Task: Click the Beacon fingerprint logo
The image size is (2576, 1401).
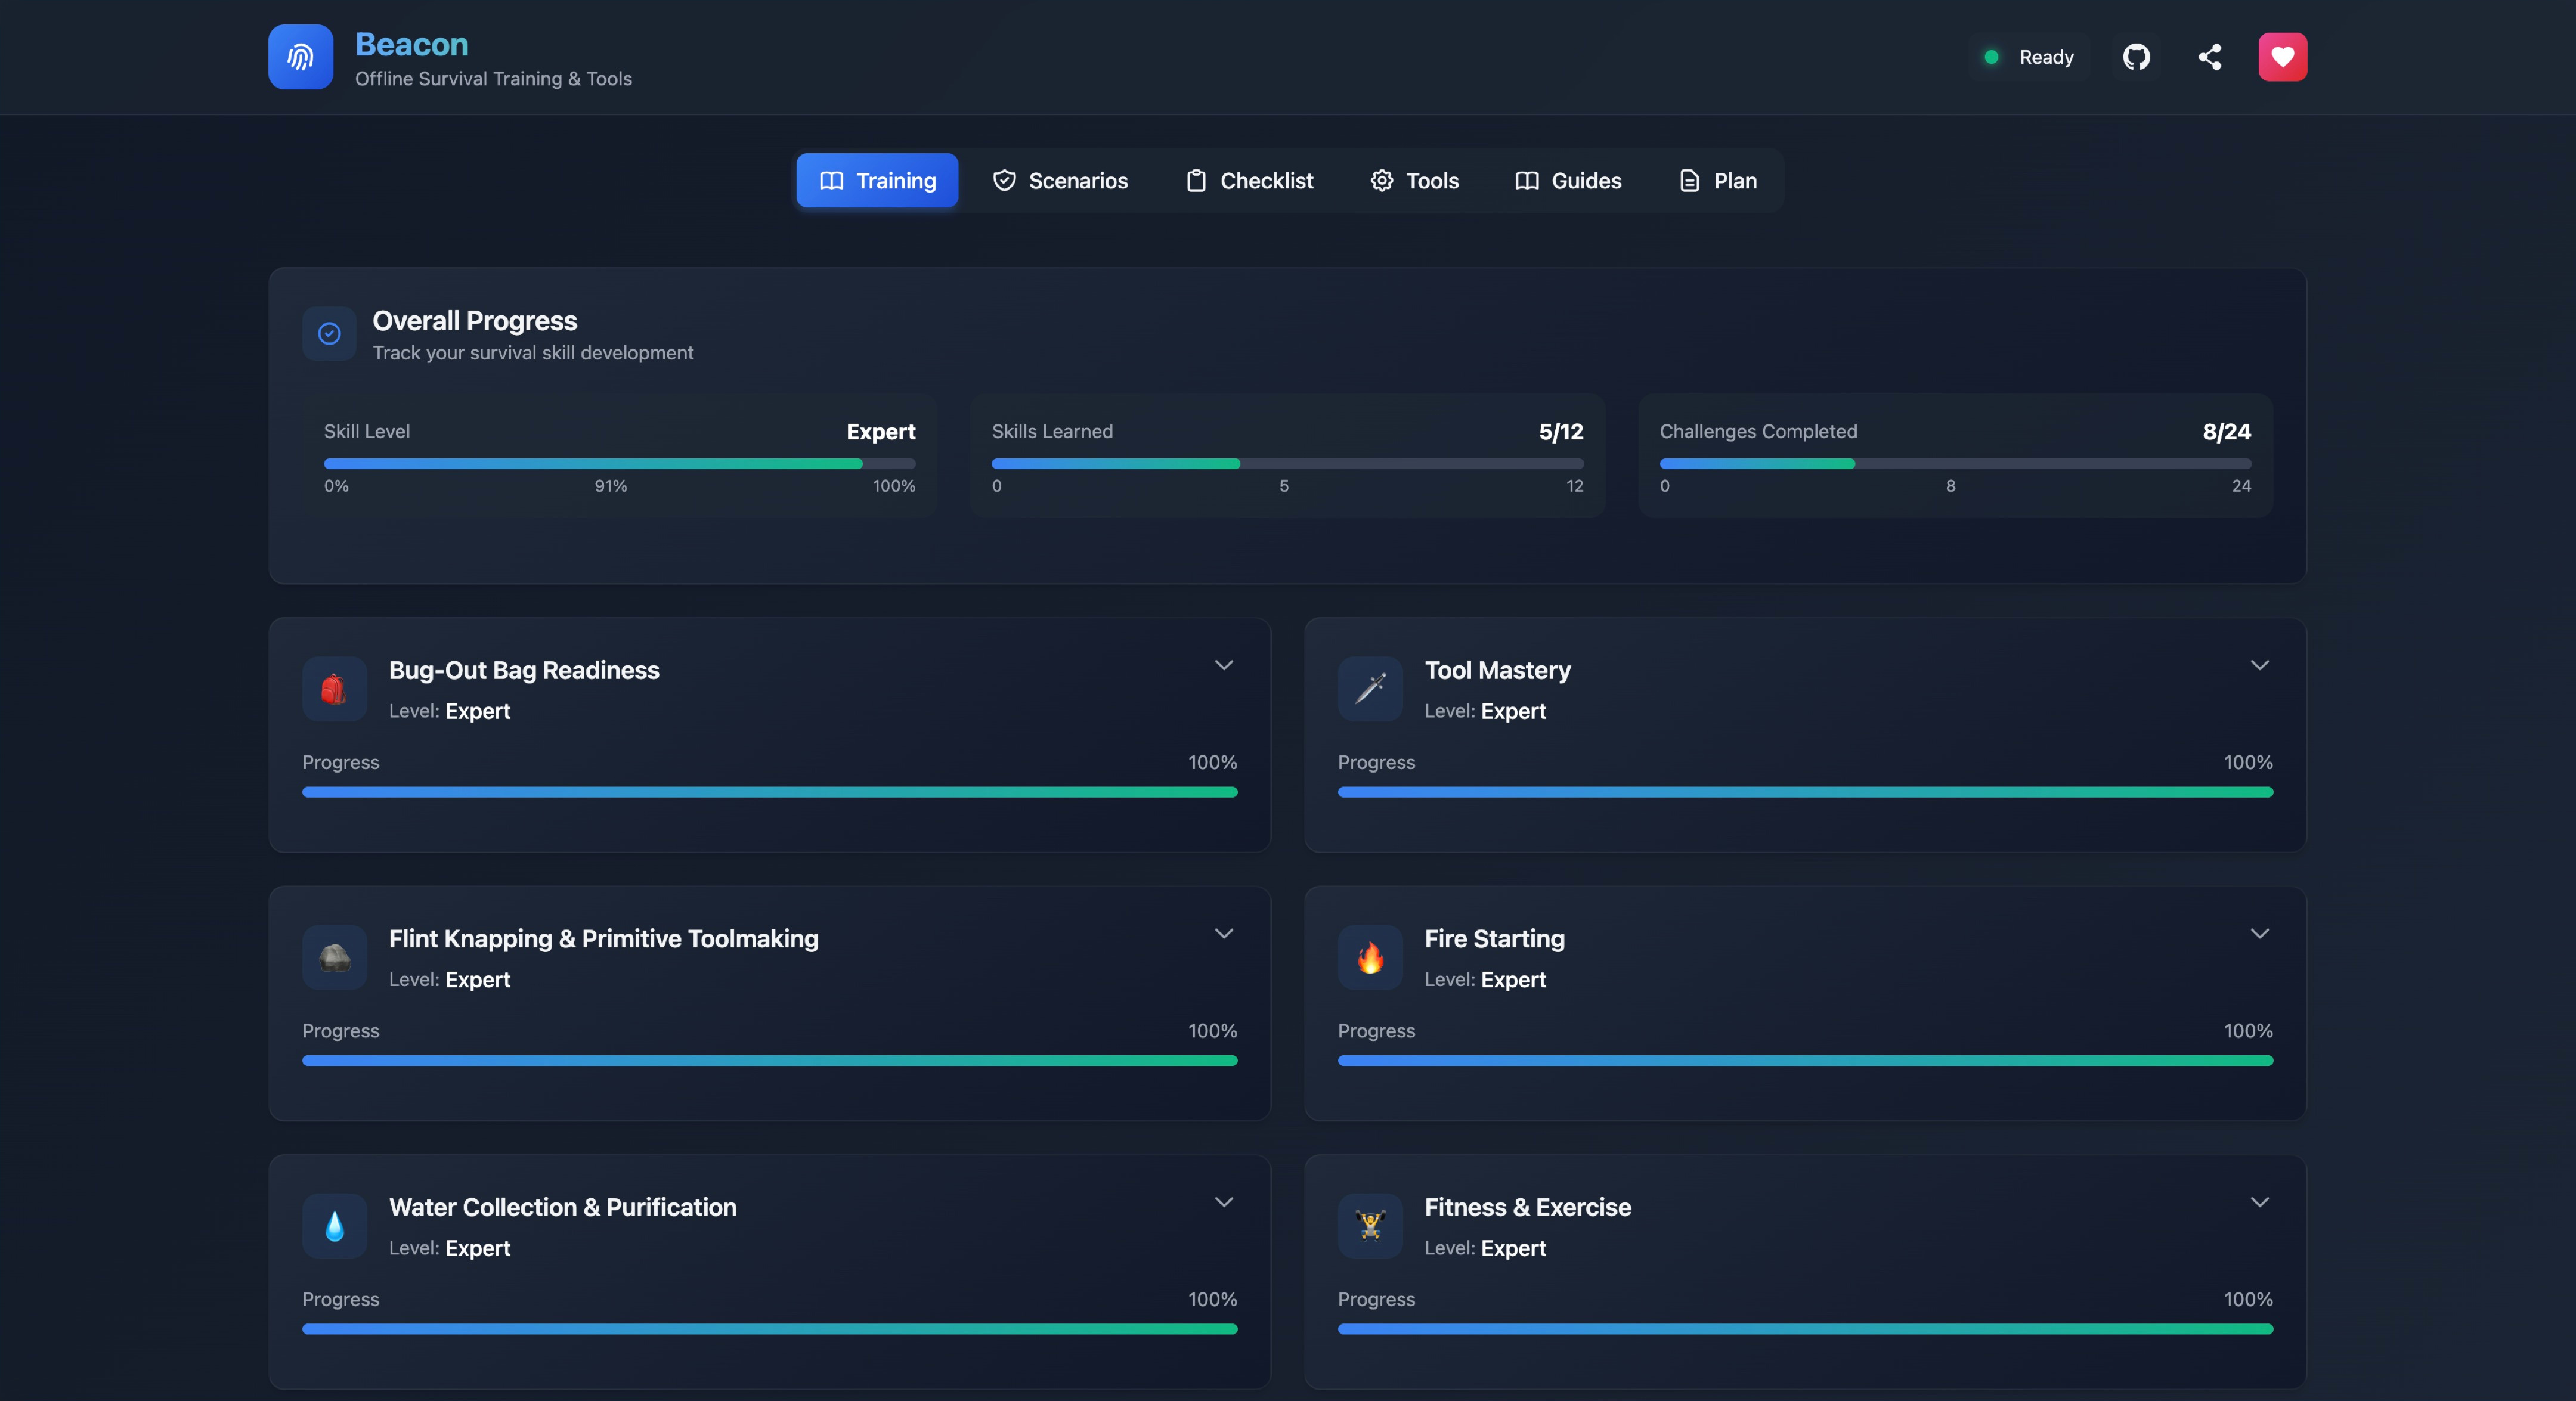Action: coord(300,57)
